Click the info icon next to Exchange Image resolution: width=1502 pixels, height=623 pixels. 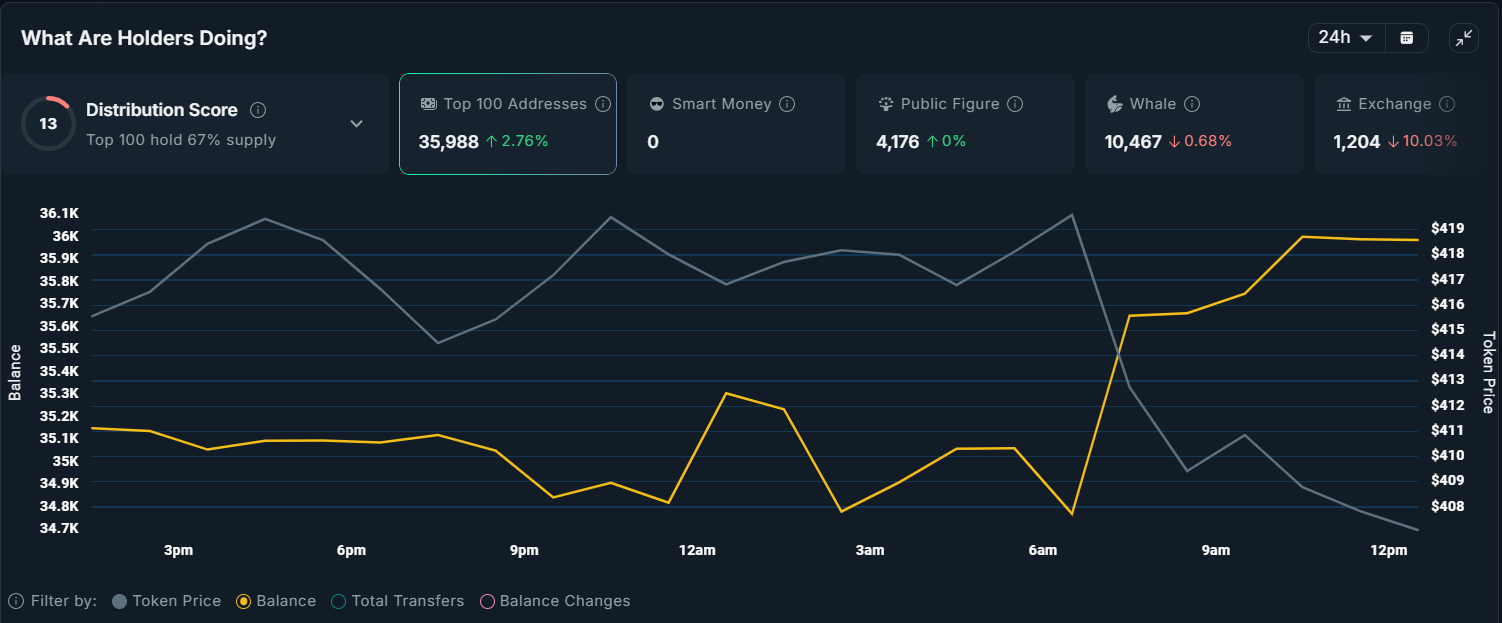pyautogui.click(x=1446, y=104)
